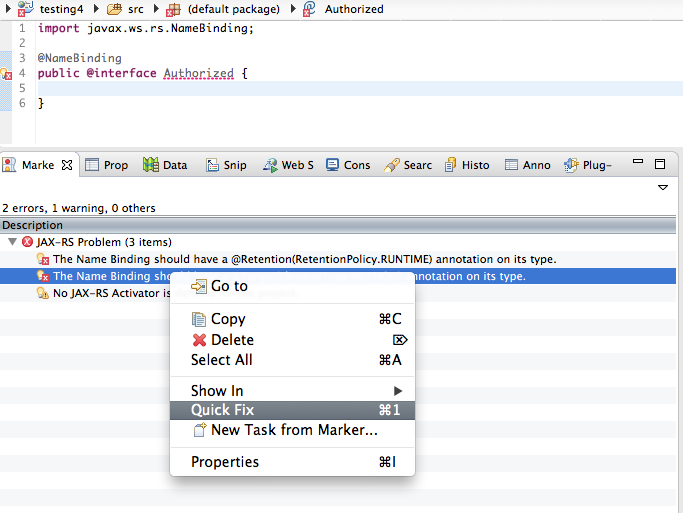Click the testing4 breadcrumb label
This screenshot has width=683, height=513.
(x=61, y=9)
